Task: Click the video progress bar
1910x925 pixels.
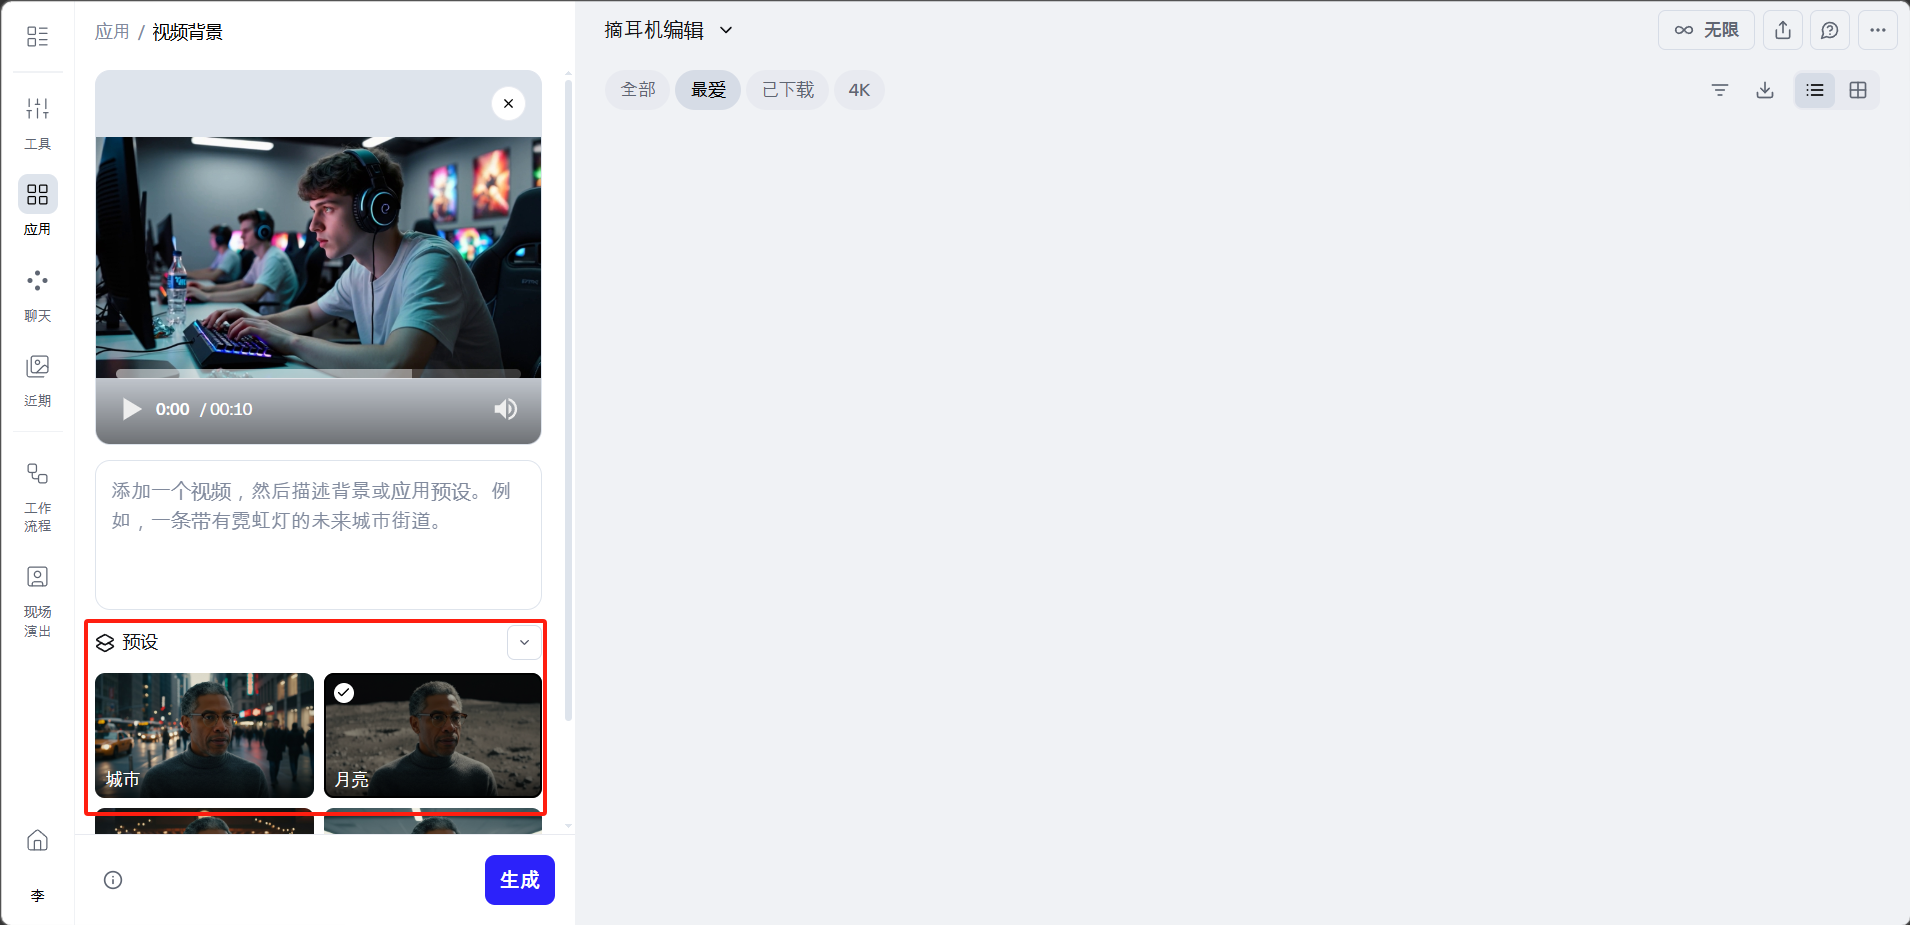Action: coord(318,373)
